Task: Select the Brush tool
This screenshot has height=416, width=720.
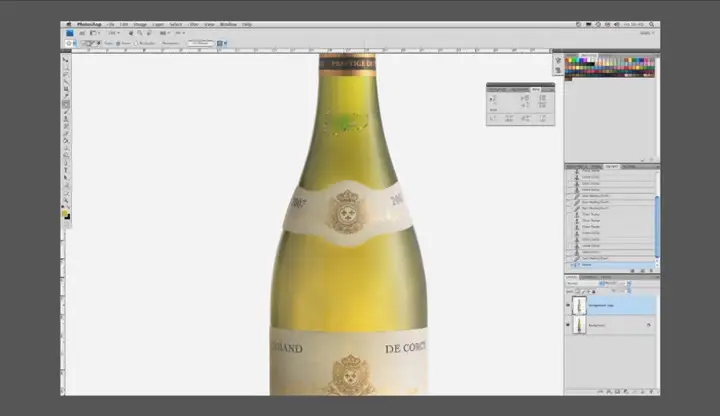Action: pyautogui.click(x=66, y=112)
